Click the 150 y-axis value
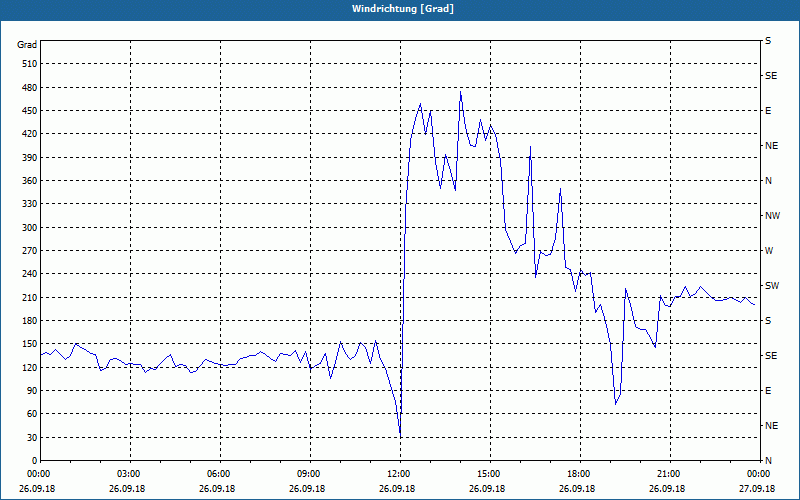Screen dimensions: 800x500 (30, 344)
